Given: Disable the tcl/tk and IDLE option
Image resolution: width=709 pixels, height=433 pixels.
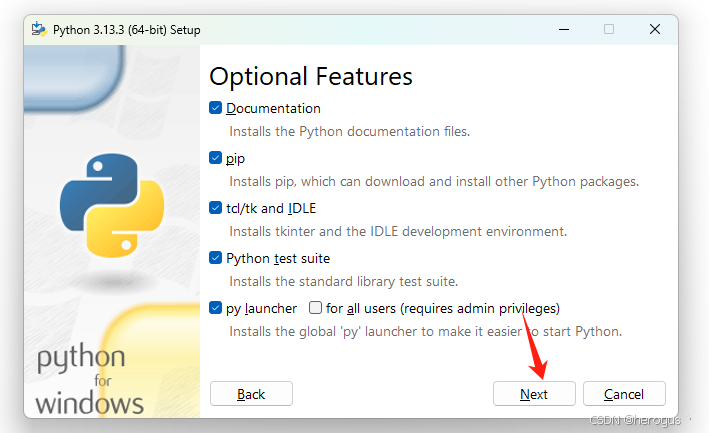Looking at the screenshot, I should point(215,208).
